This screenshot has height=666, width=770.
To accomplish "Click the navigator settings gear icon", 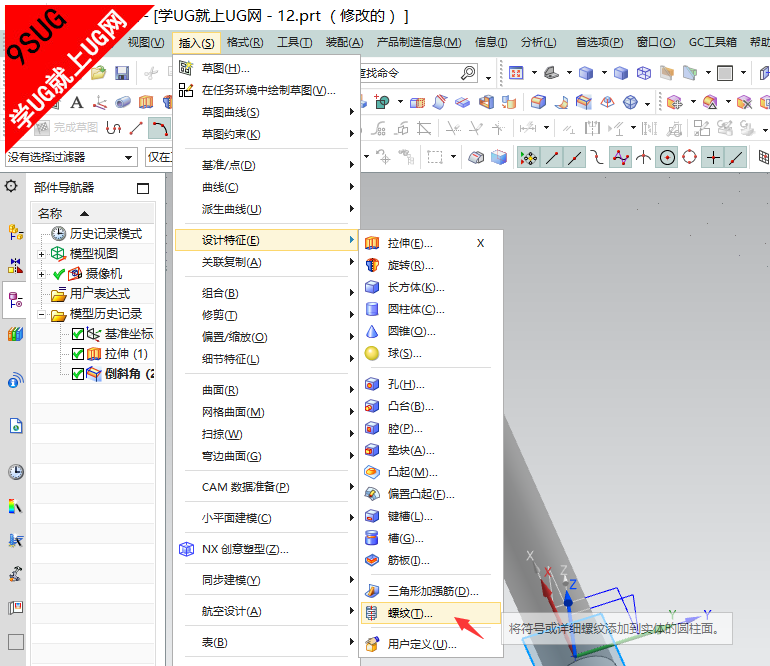I will [11, 186].
